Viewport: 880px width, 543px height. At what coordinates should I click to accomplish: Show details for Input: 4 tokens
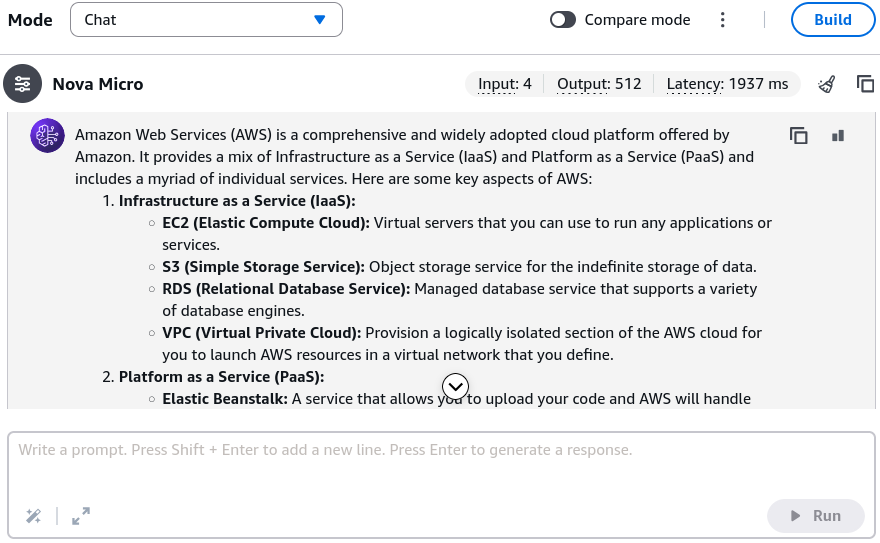(x=505, y=84)
